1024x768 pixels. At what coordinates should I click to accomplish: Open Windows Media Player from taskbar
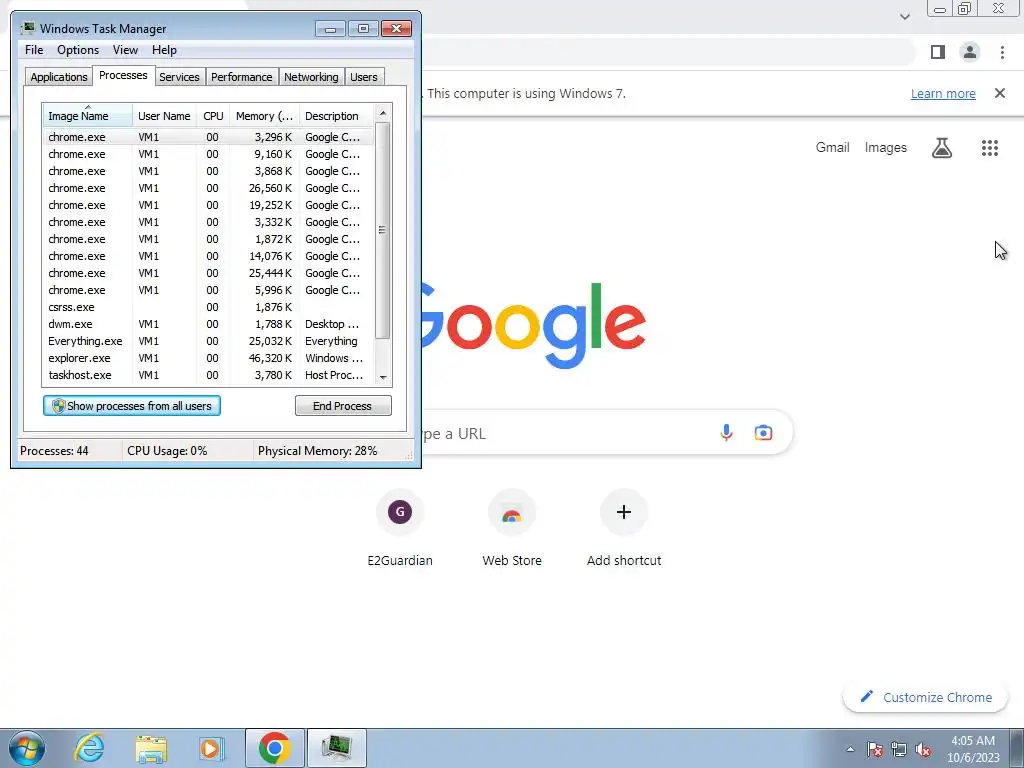click(211, 749)
